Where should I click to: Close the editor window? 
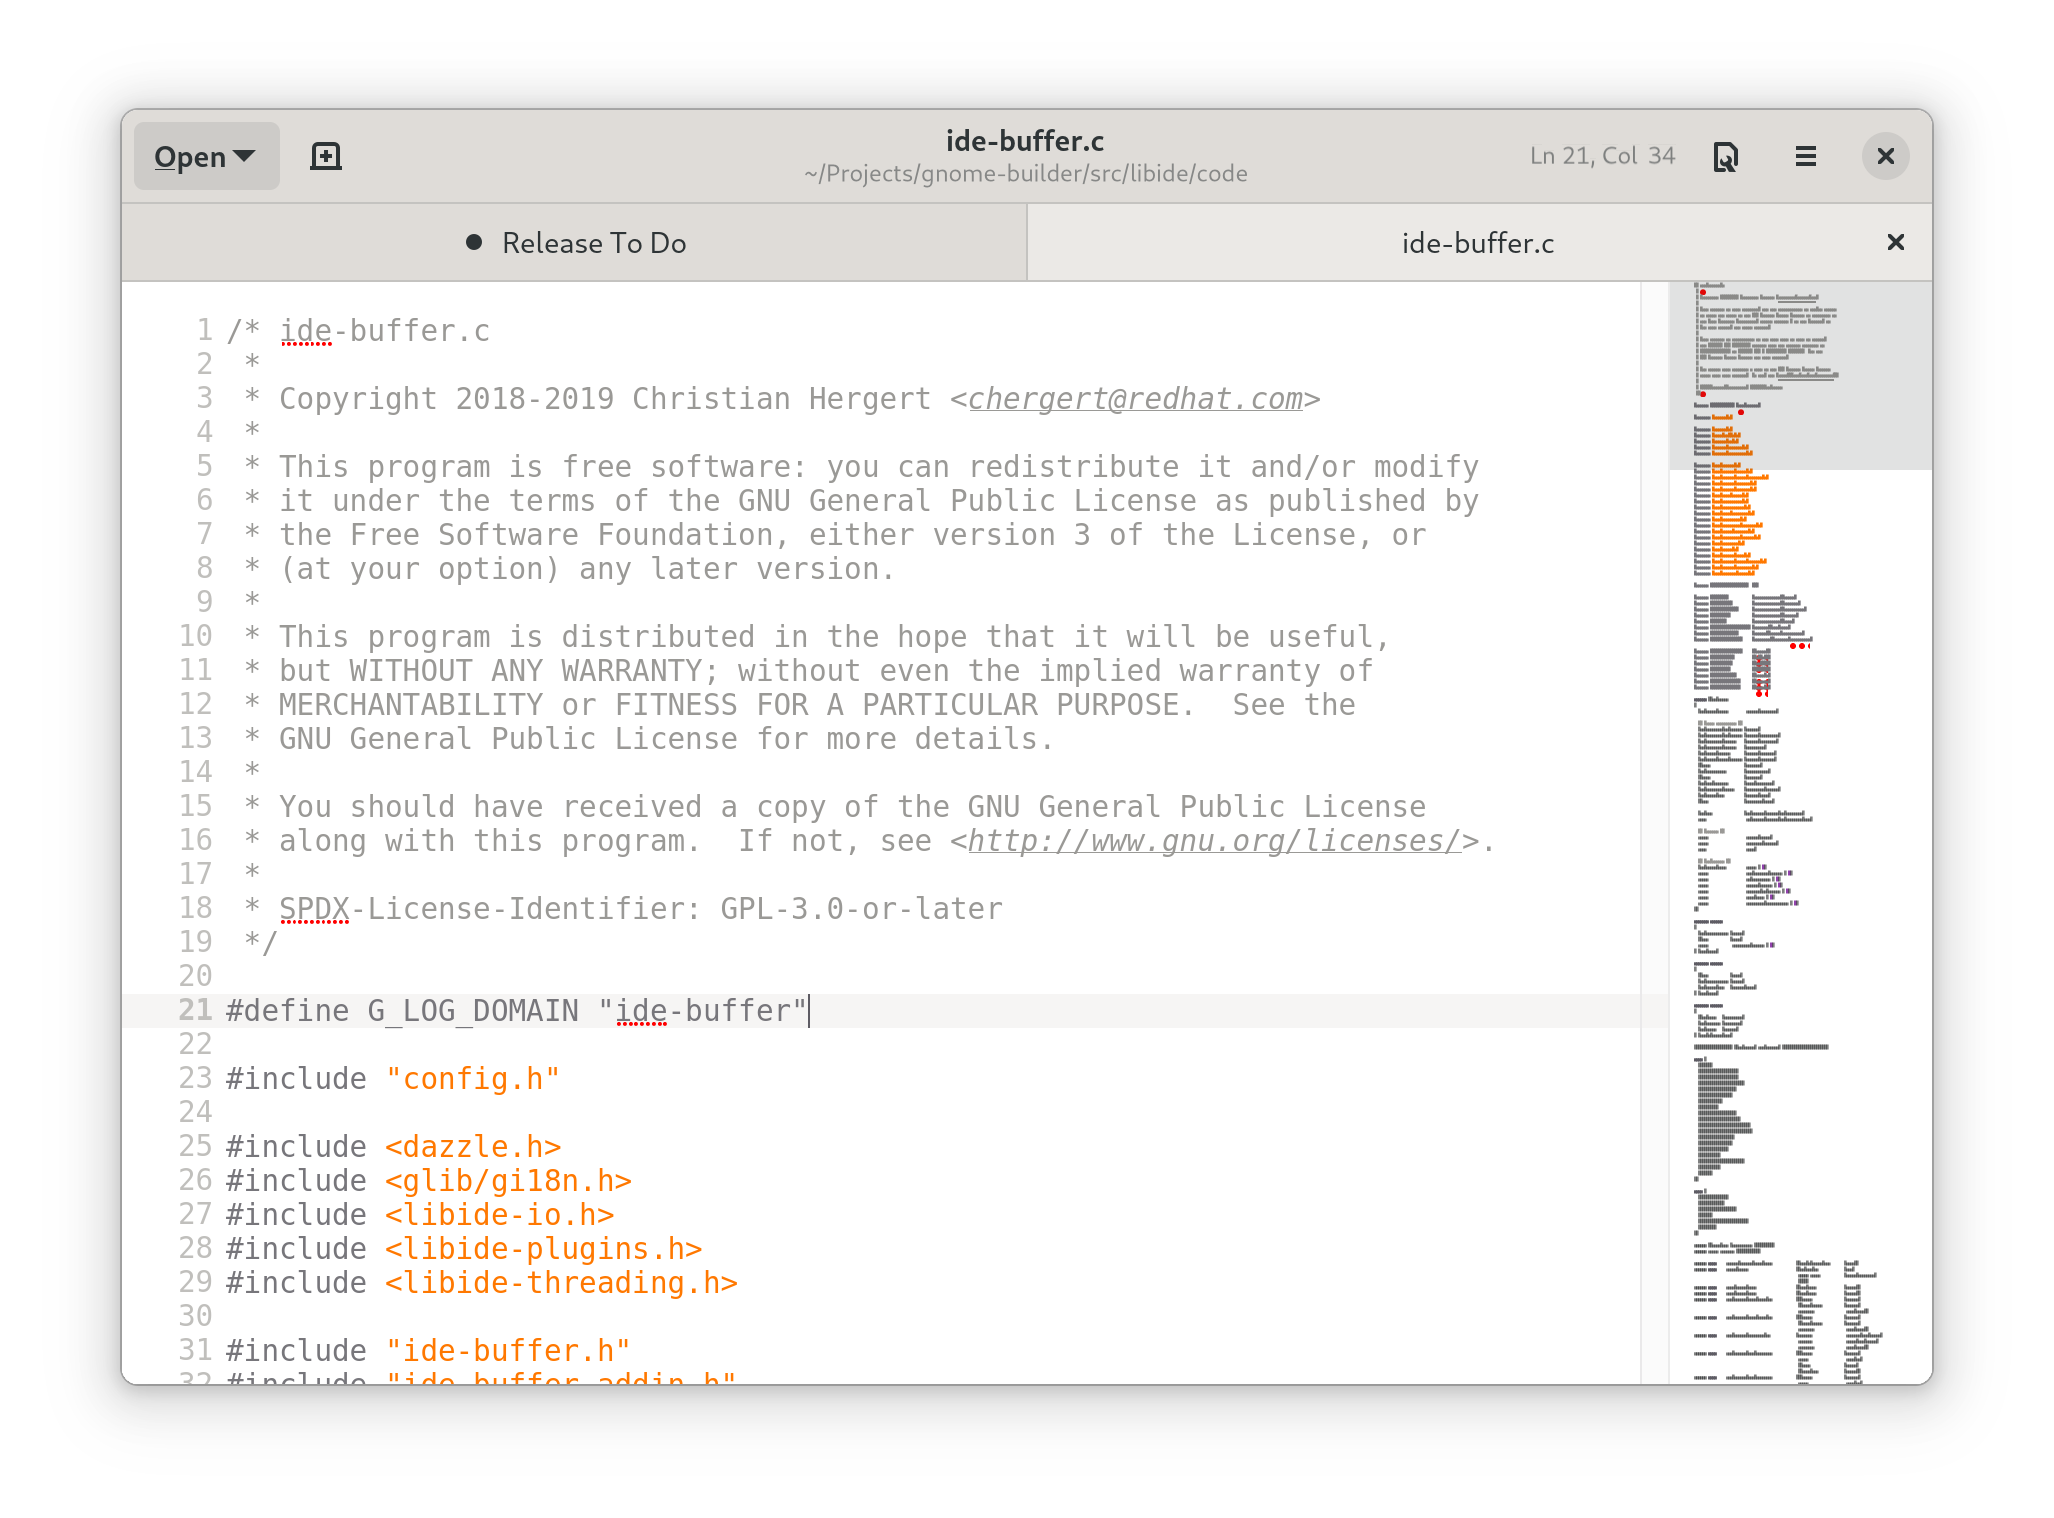tap(1885, 156)
